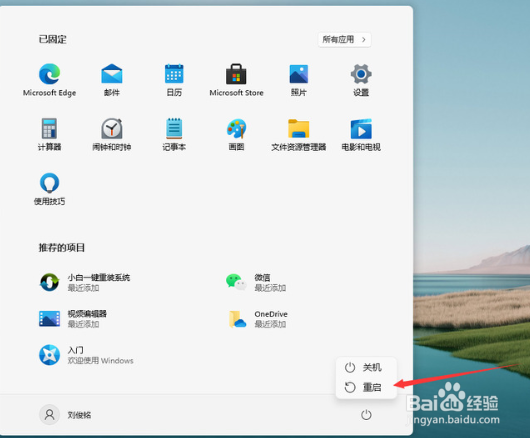Open the 日历 calendar app
This screenshot has width=530, height=438.
click(174, 80)
